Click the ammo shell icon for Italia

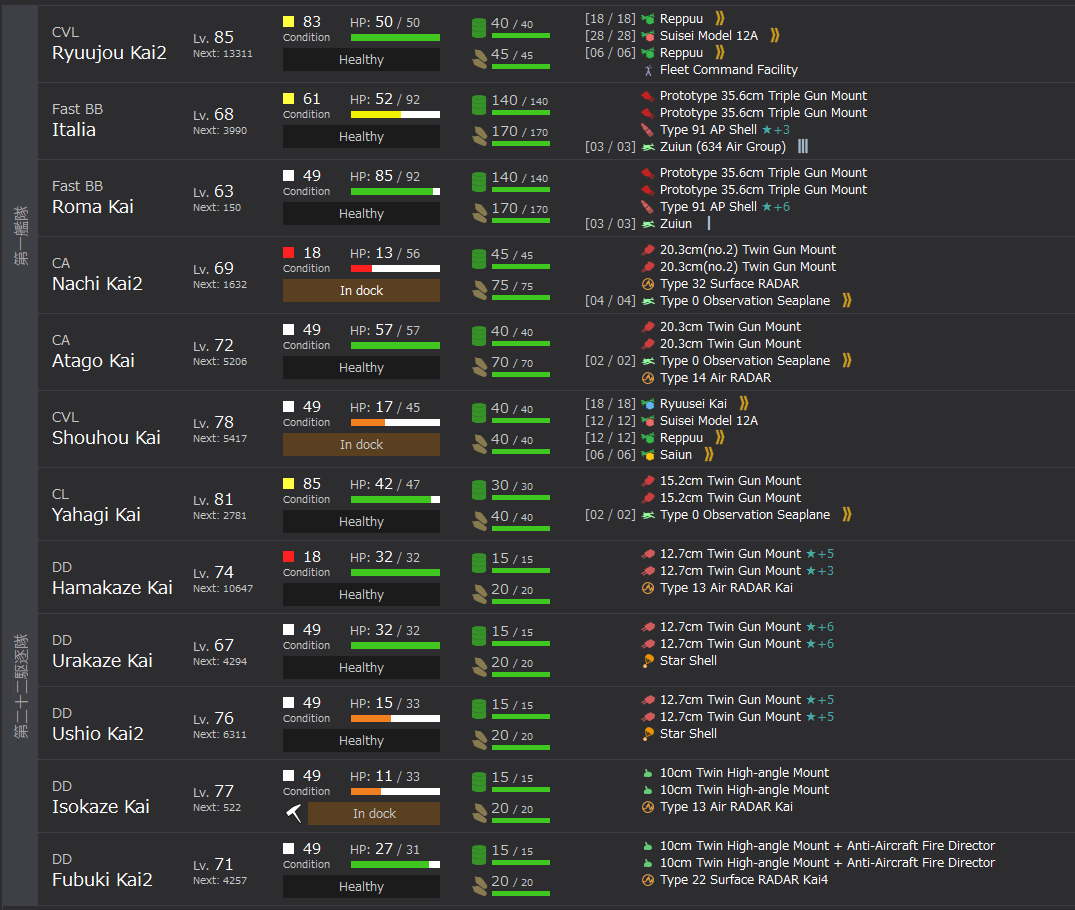[479, 136]
